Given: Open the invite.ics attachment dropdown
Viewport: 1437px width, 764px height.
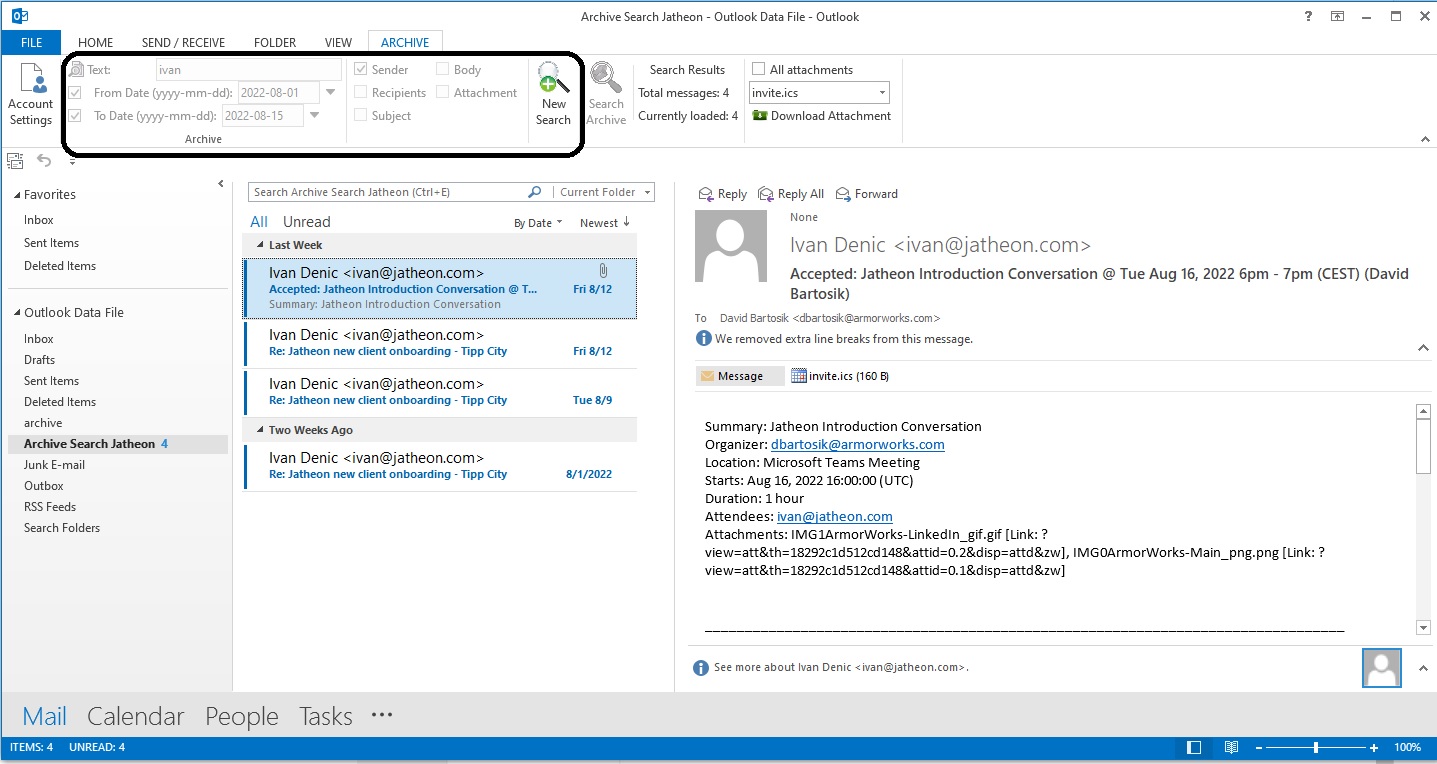Looking at the screenshot, I should 882,93.
